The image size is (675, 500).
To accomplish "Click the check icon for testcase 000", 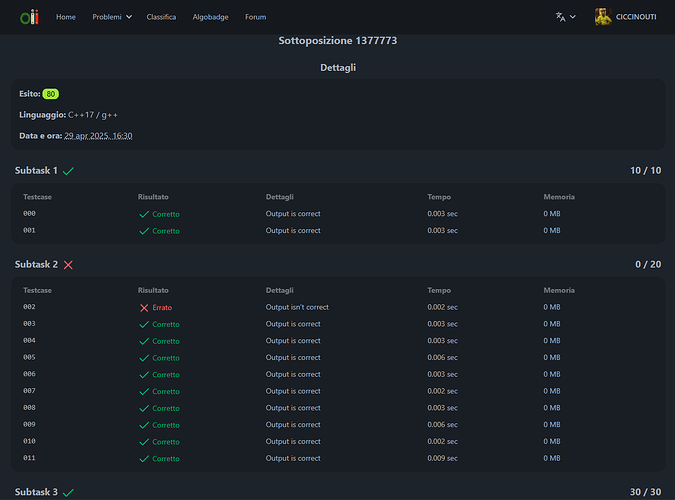I will (144, 214).
